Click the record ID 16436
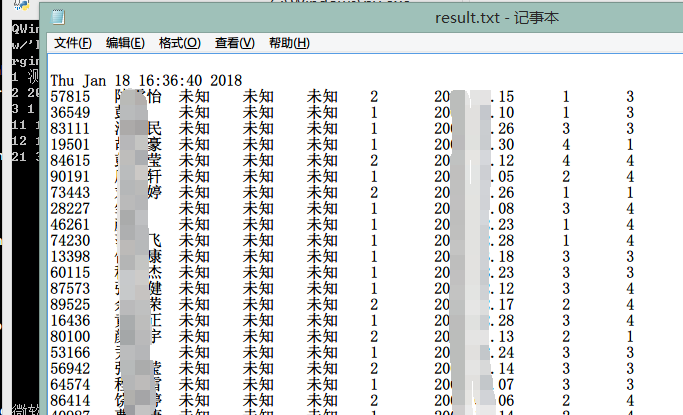The width and height of the screenshot is (683, 415). 70,321
